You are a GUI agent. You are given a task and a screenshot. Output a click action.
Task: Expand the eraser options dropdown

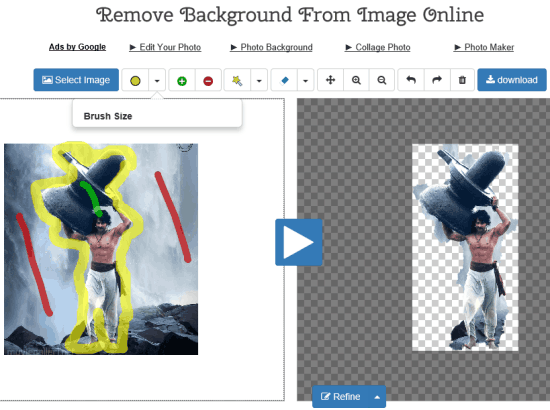[306, 81]
